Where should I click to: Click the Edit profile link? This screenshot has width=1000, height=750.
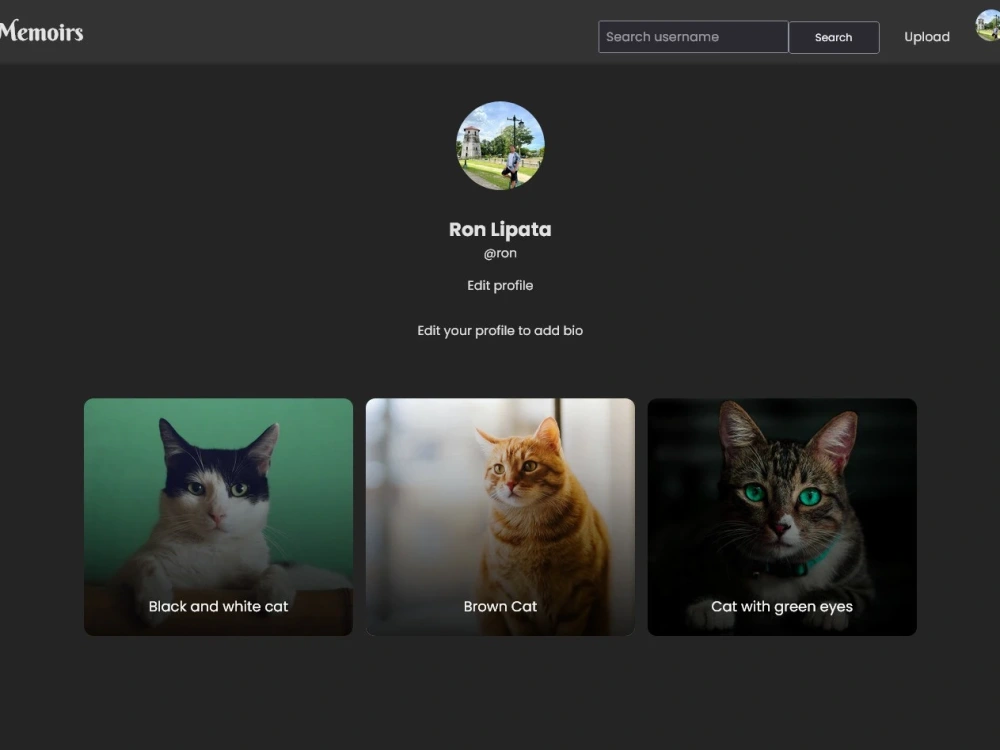500,286
